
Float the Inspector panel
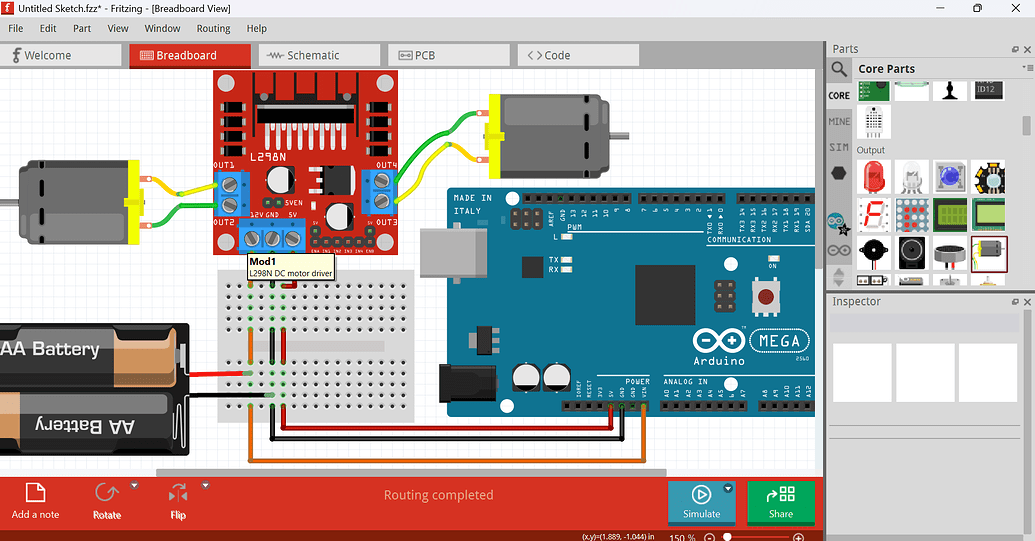pyautogui.click(x=1015, y=302)
